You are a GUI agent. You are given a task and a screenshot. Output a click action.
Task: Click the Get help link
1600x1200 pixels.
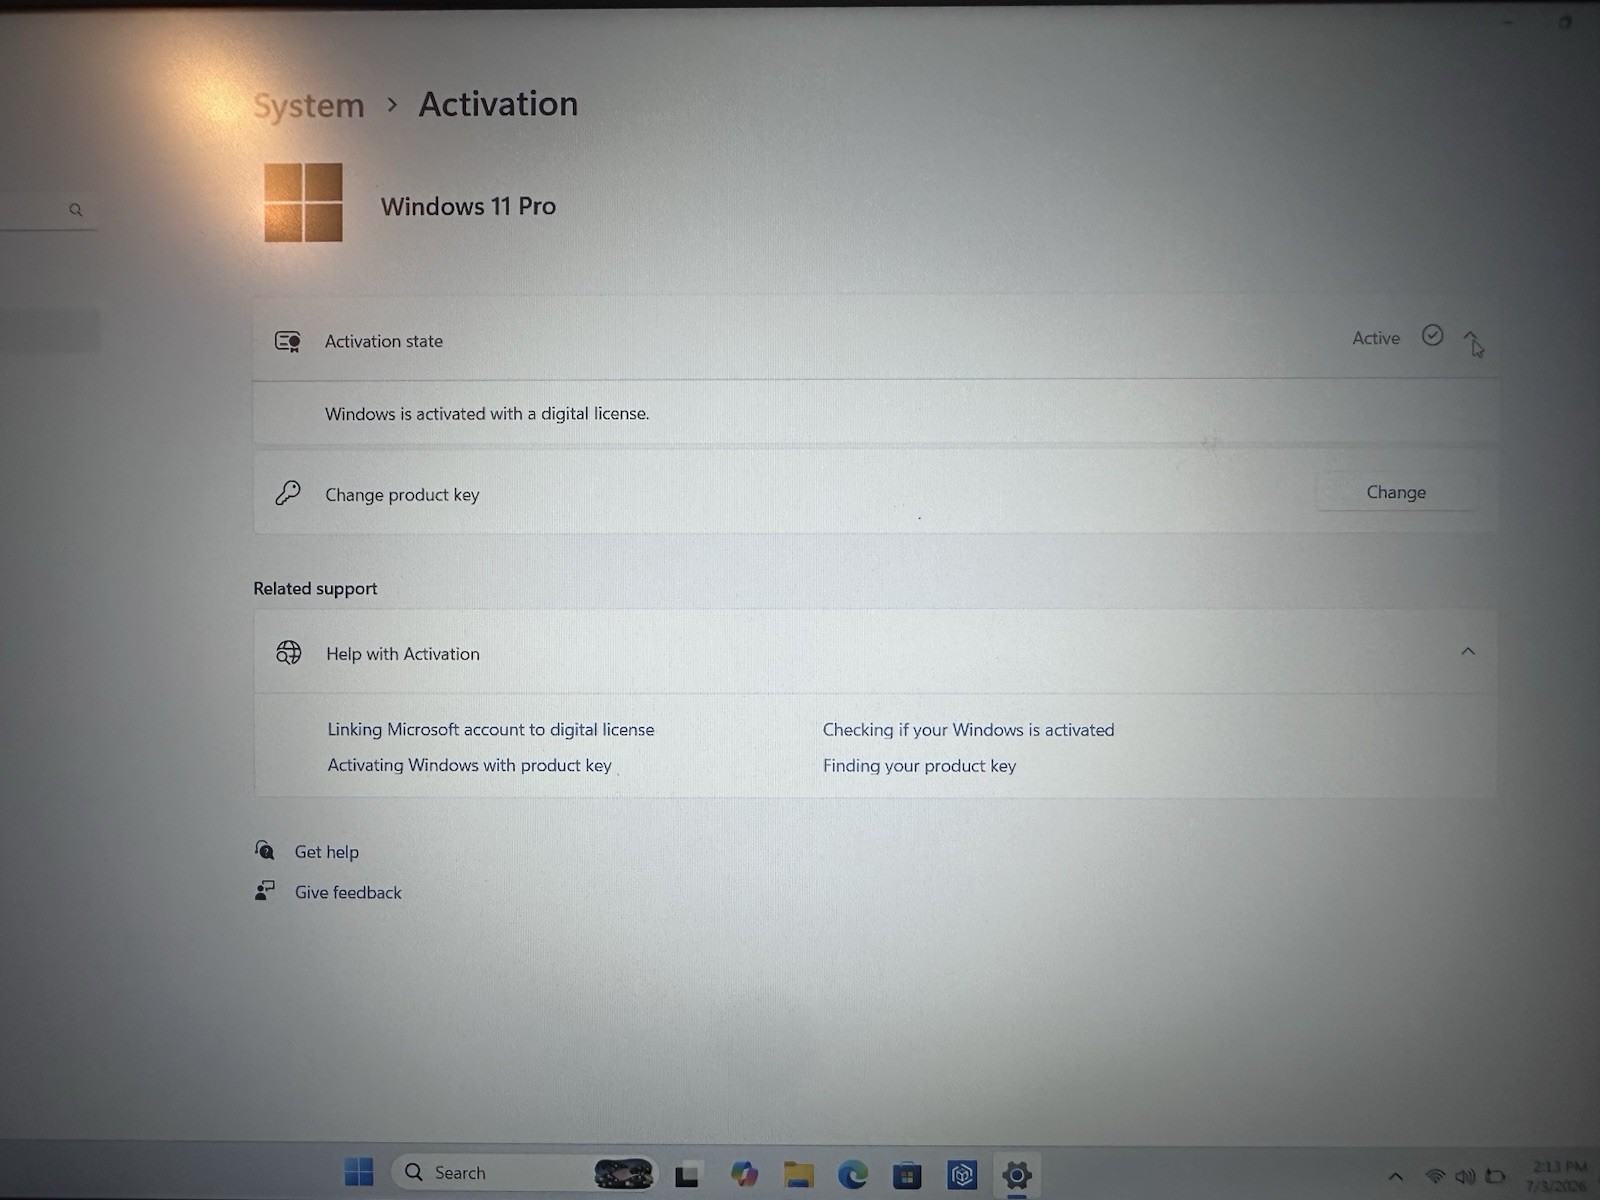tap(326, 852)
